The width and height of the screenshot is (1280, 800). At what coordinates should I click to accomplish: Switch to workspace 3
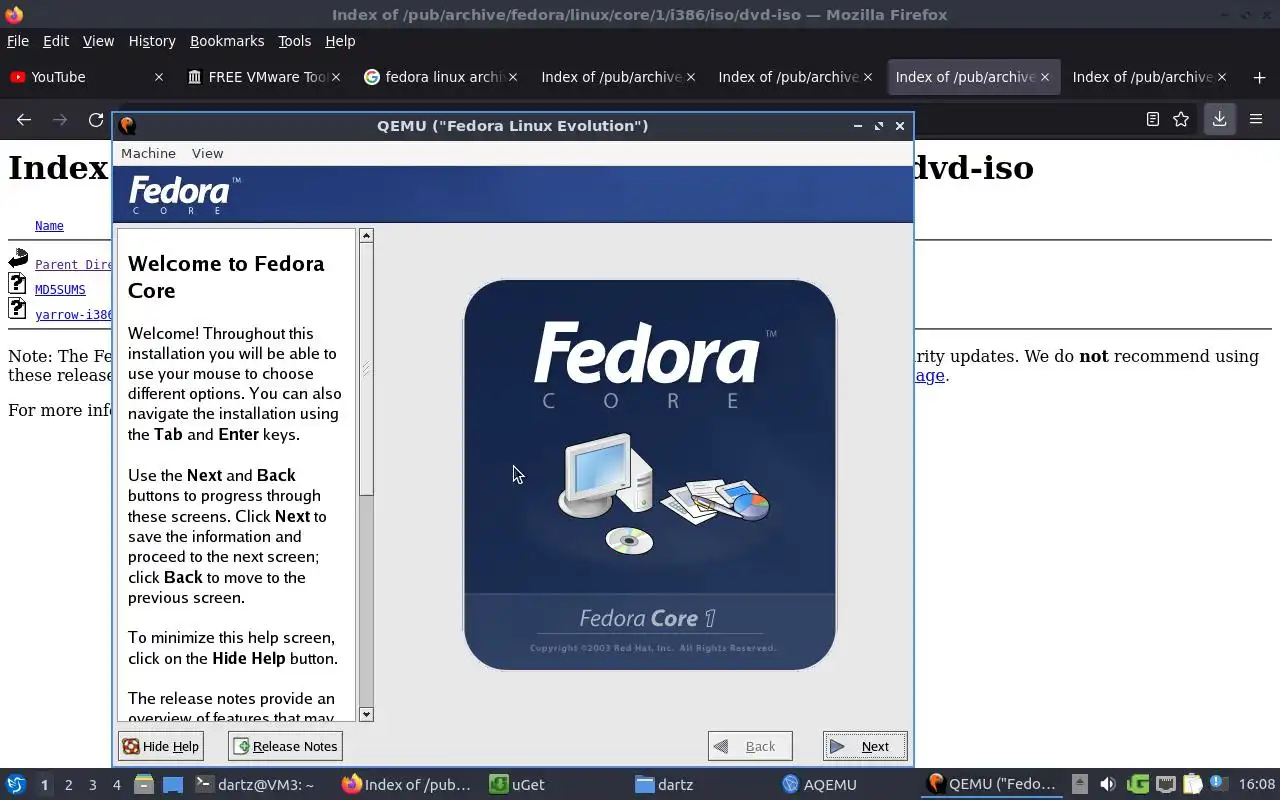pos(92,785)
